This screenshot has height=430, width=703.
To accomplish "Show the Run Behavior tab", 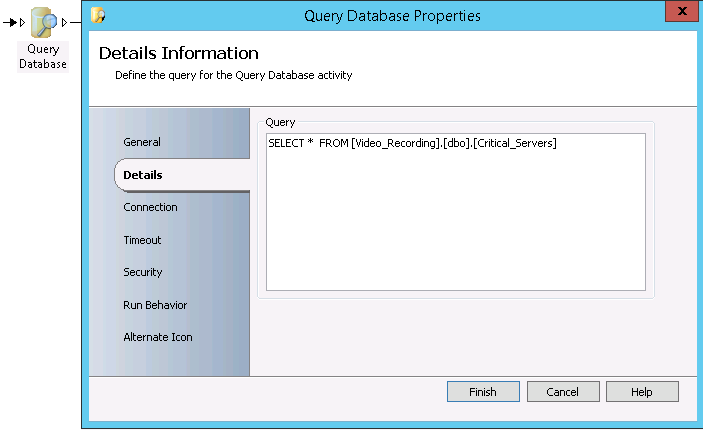I will coord(155,305).
